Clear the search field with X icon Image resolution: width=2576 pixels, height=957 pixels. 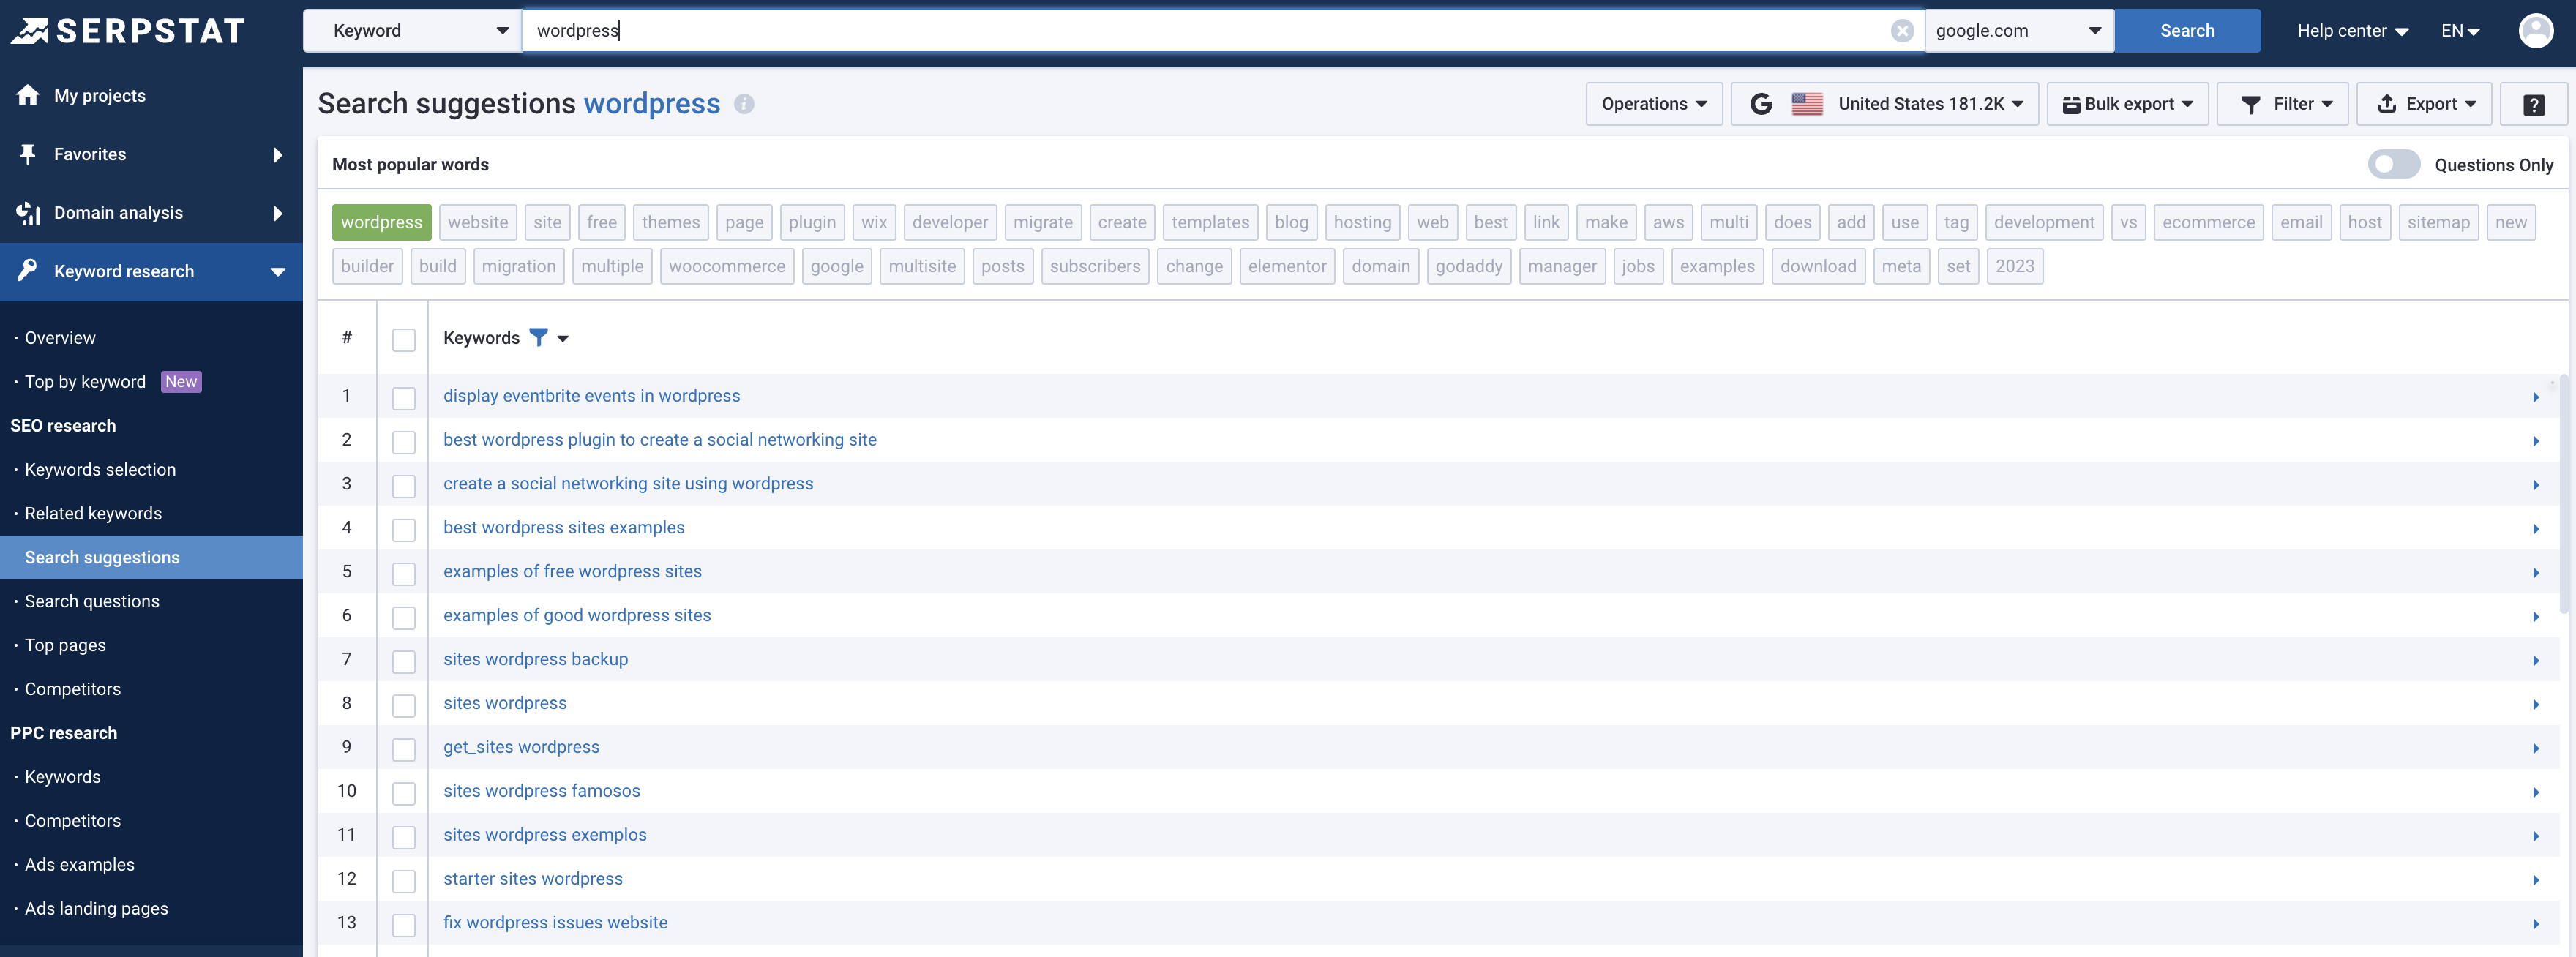(1902, 31)
